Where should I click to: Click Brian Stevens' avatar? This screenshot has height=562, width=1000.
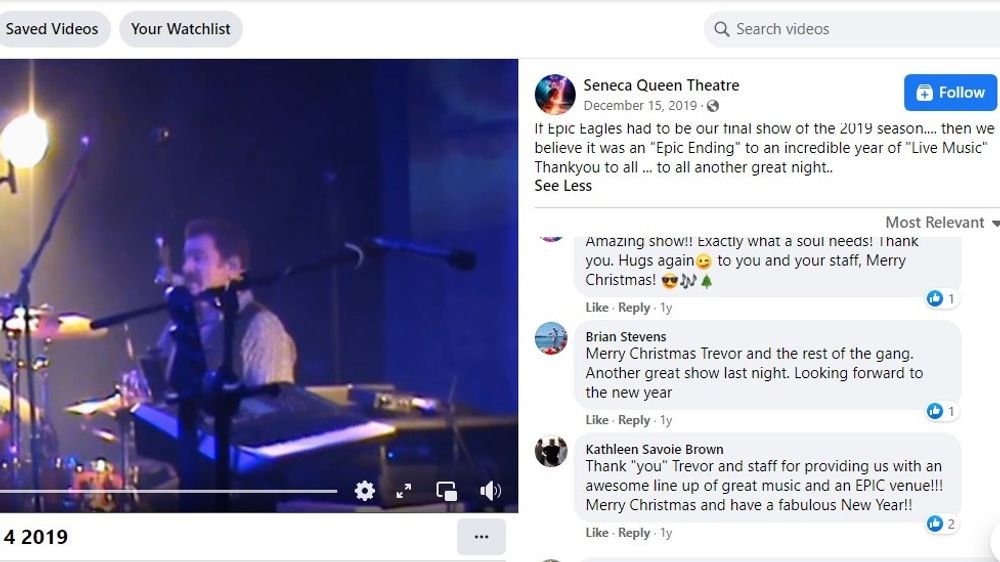coord(551,339)
